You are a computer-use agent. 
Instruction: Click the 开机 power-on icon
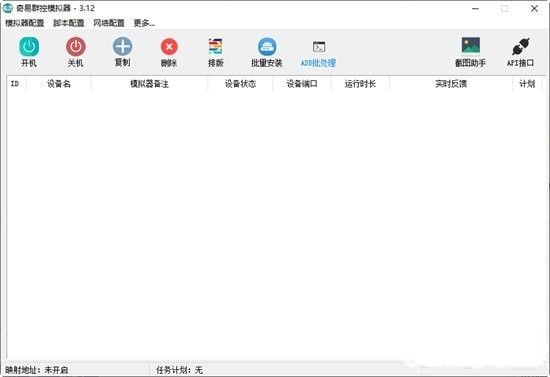[29, 46]
